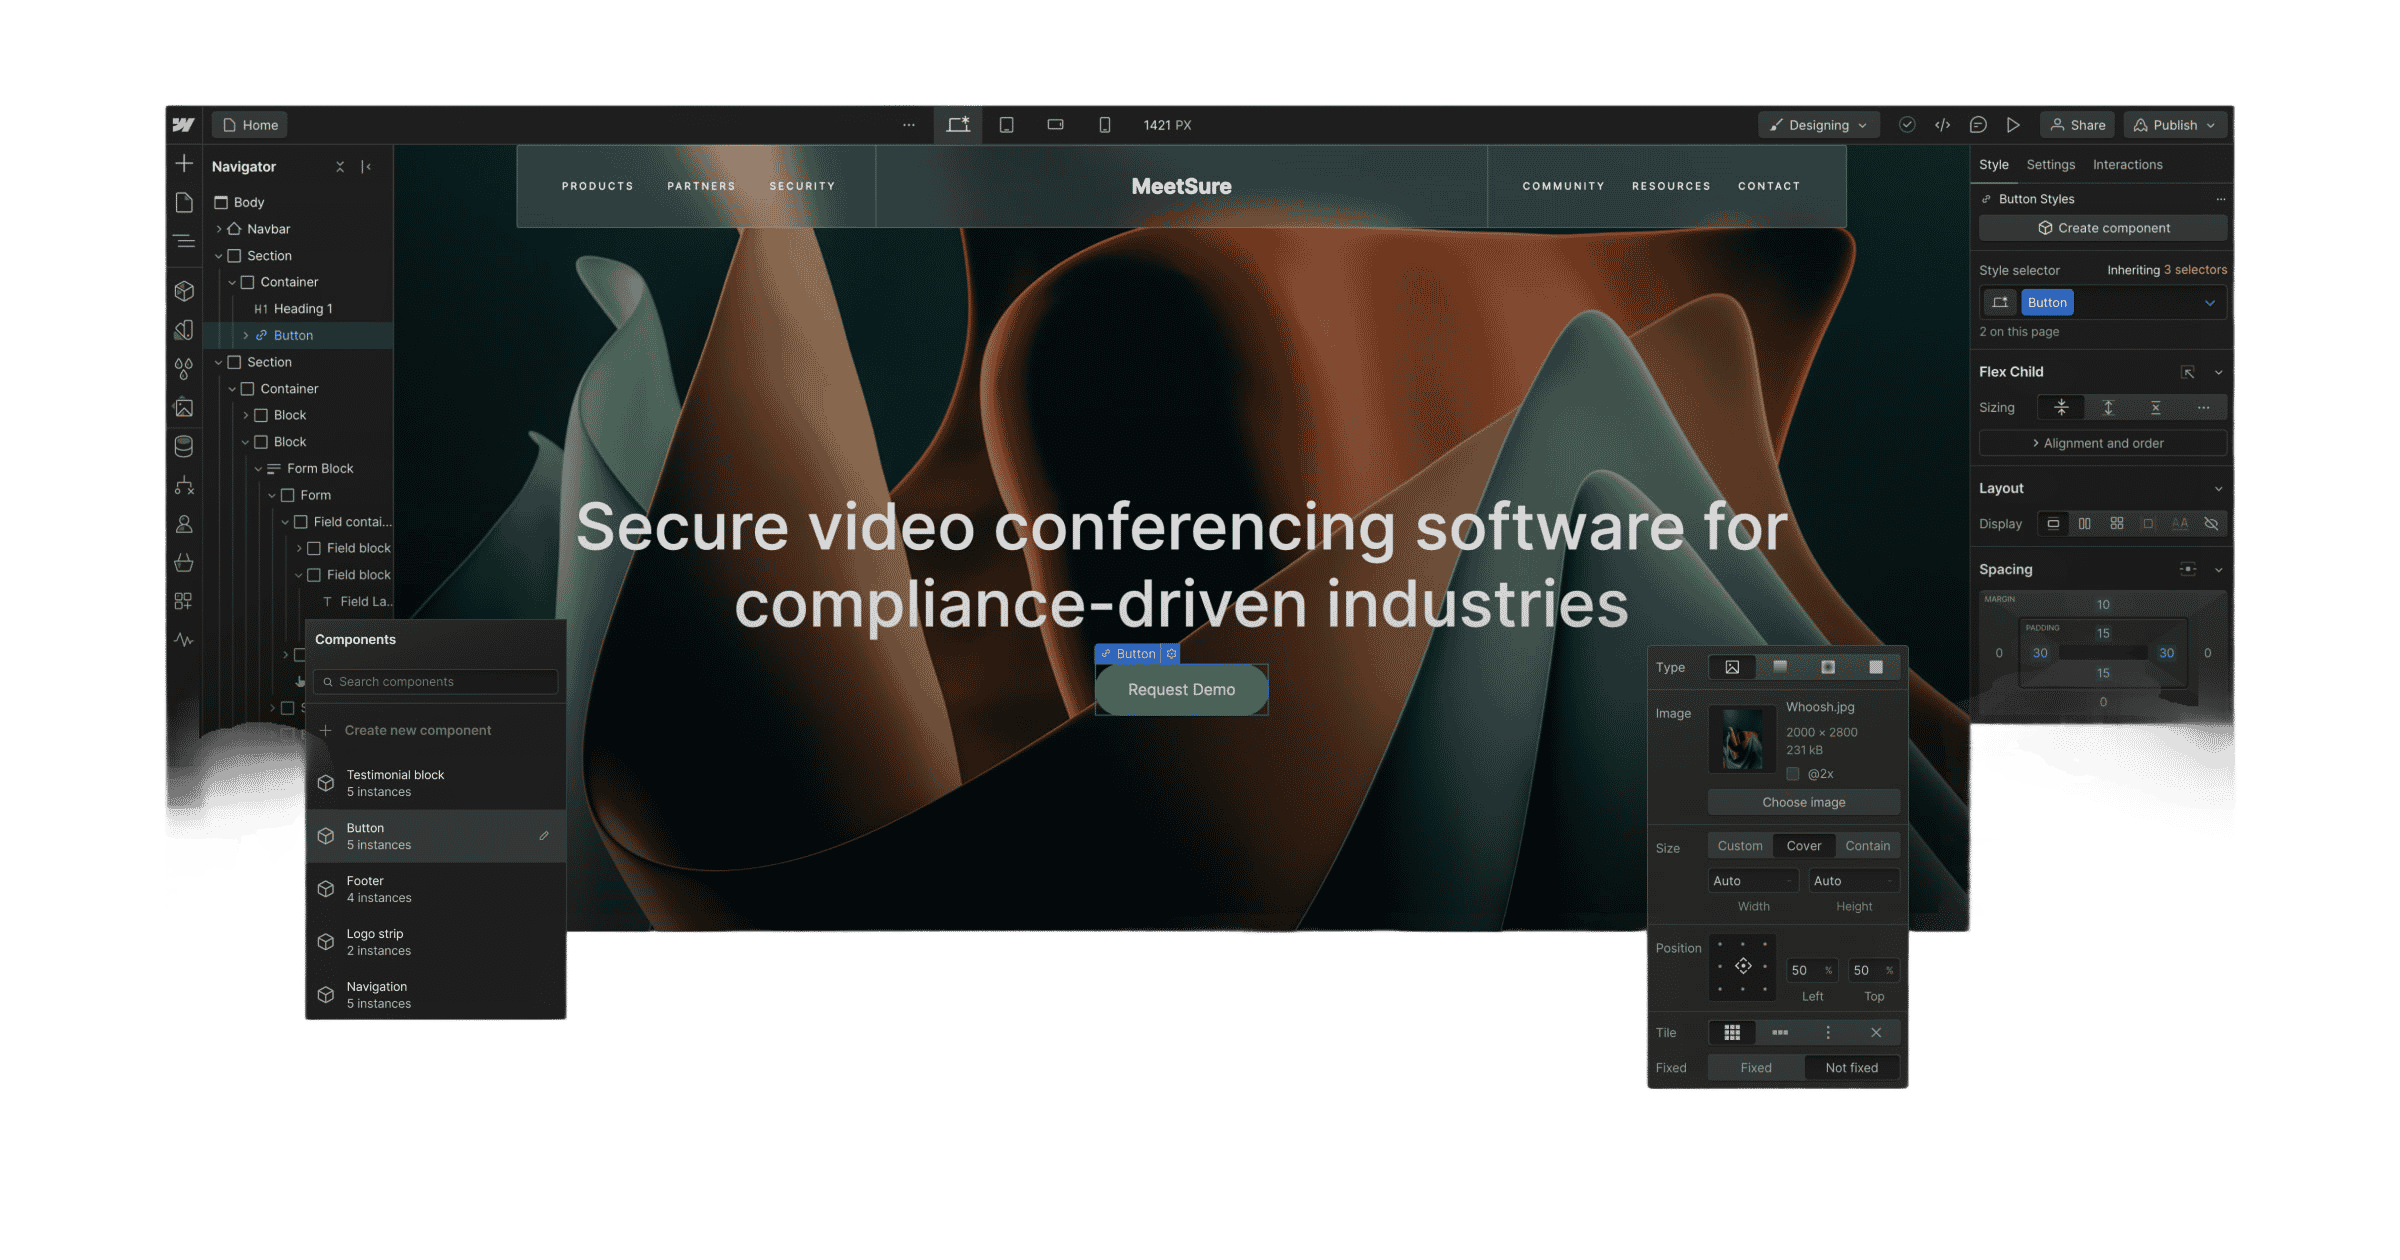Click the Choose image button
The height and width of the screenshot is (1260, 2400).
[x=1804, y=802]
